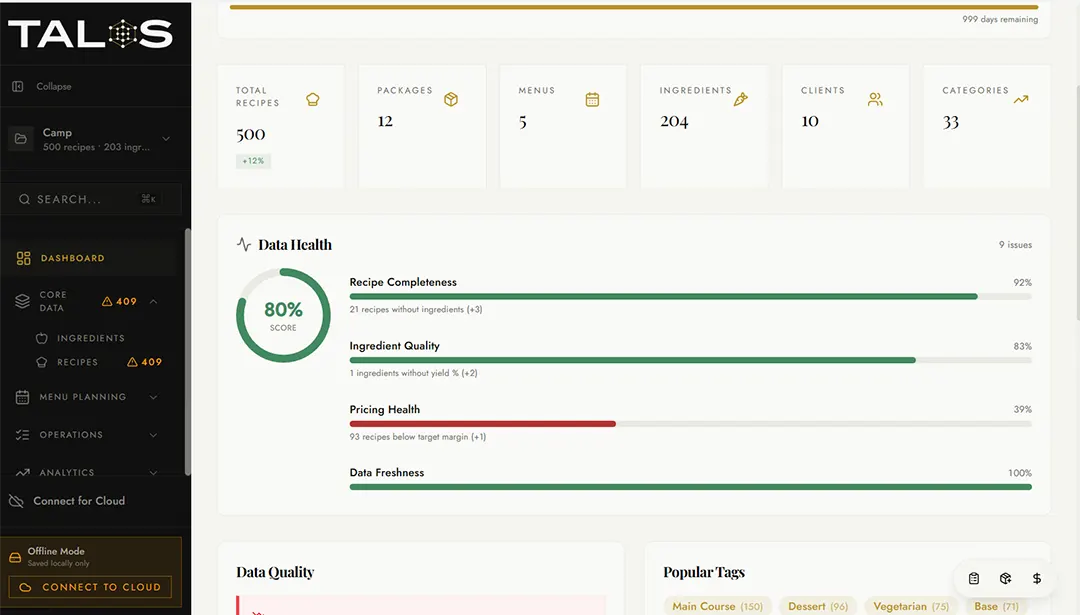Image resolution: width=1080 pixels, height=615 pixels.
Task: Click the chef hat Recipes icon
Action: (42, 361)
